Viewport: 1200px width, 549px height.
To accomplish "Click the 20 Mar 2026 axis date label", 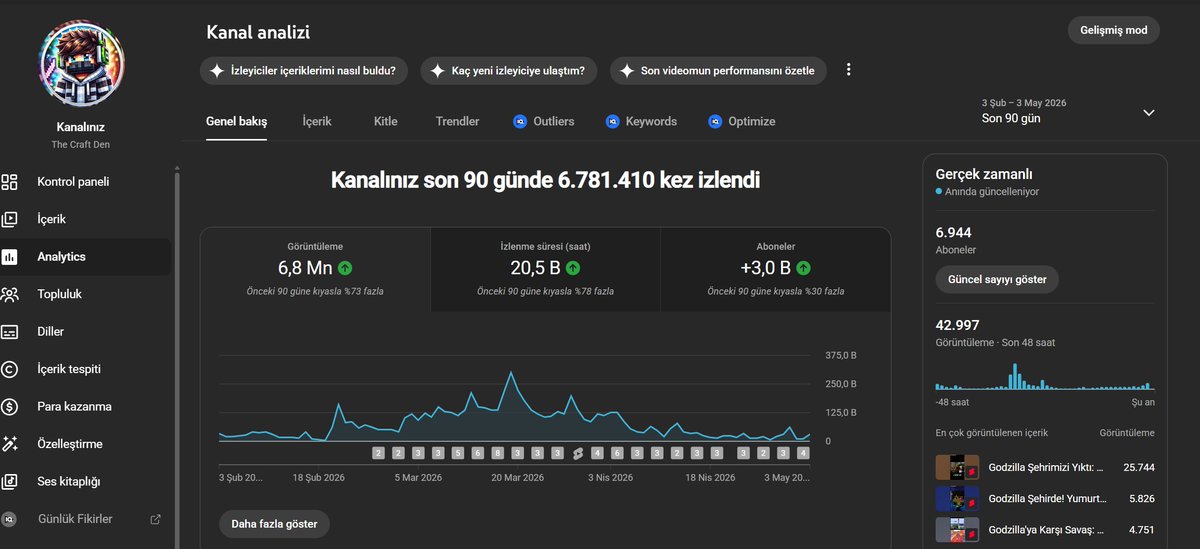I will click(515, 478).
